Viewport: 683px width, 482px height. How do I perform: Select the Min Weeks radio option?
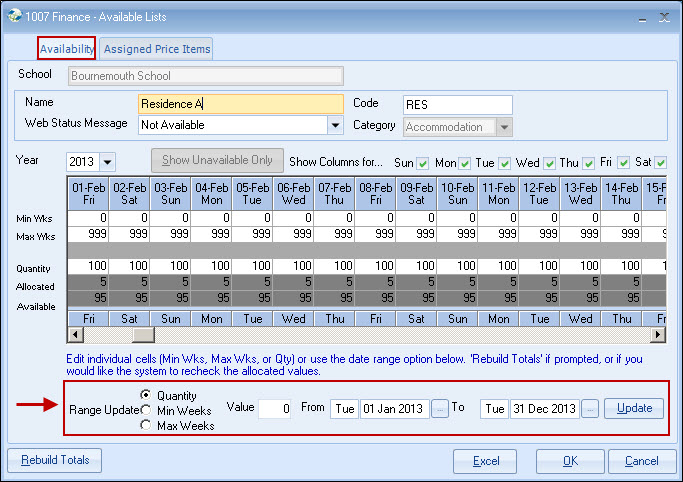146,410
